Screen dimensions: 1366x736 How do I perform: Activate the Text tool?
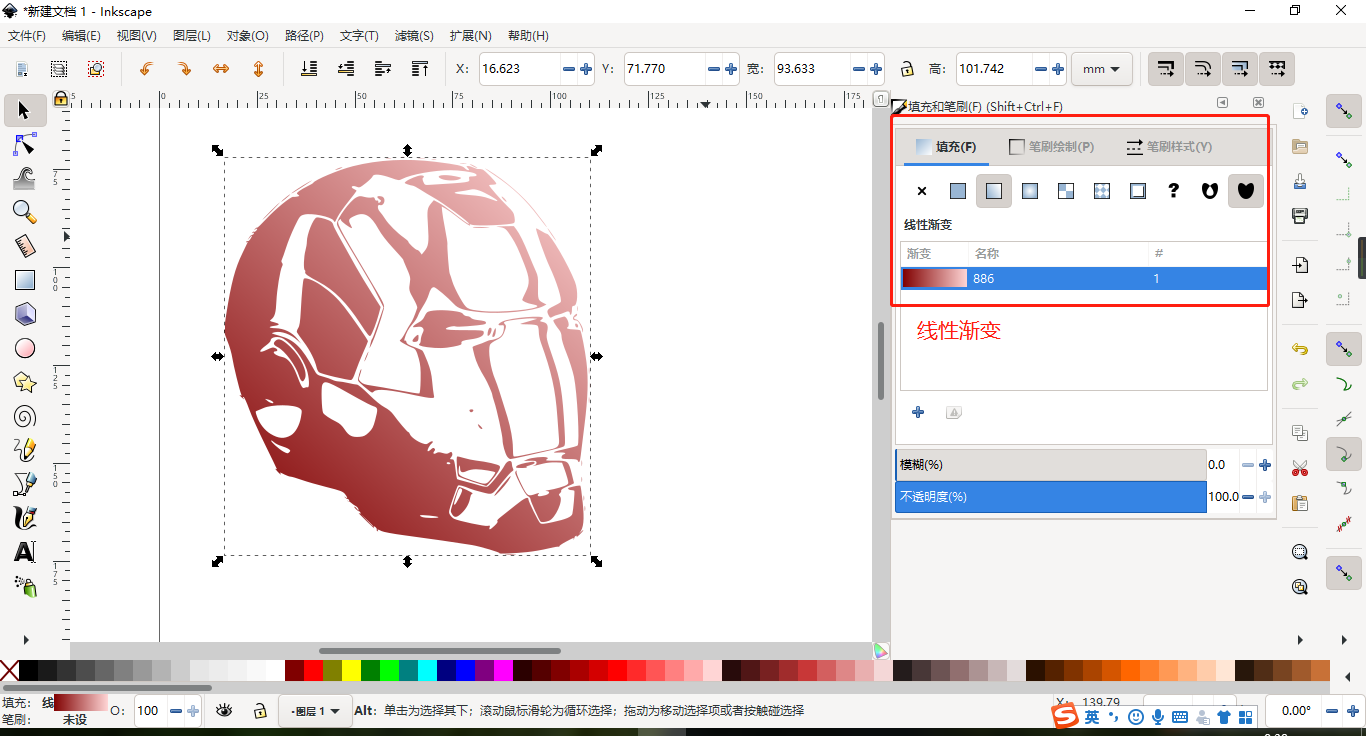(25, 551)
